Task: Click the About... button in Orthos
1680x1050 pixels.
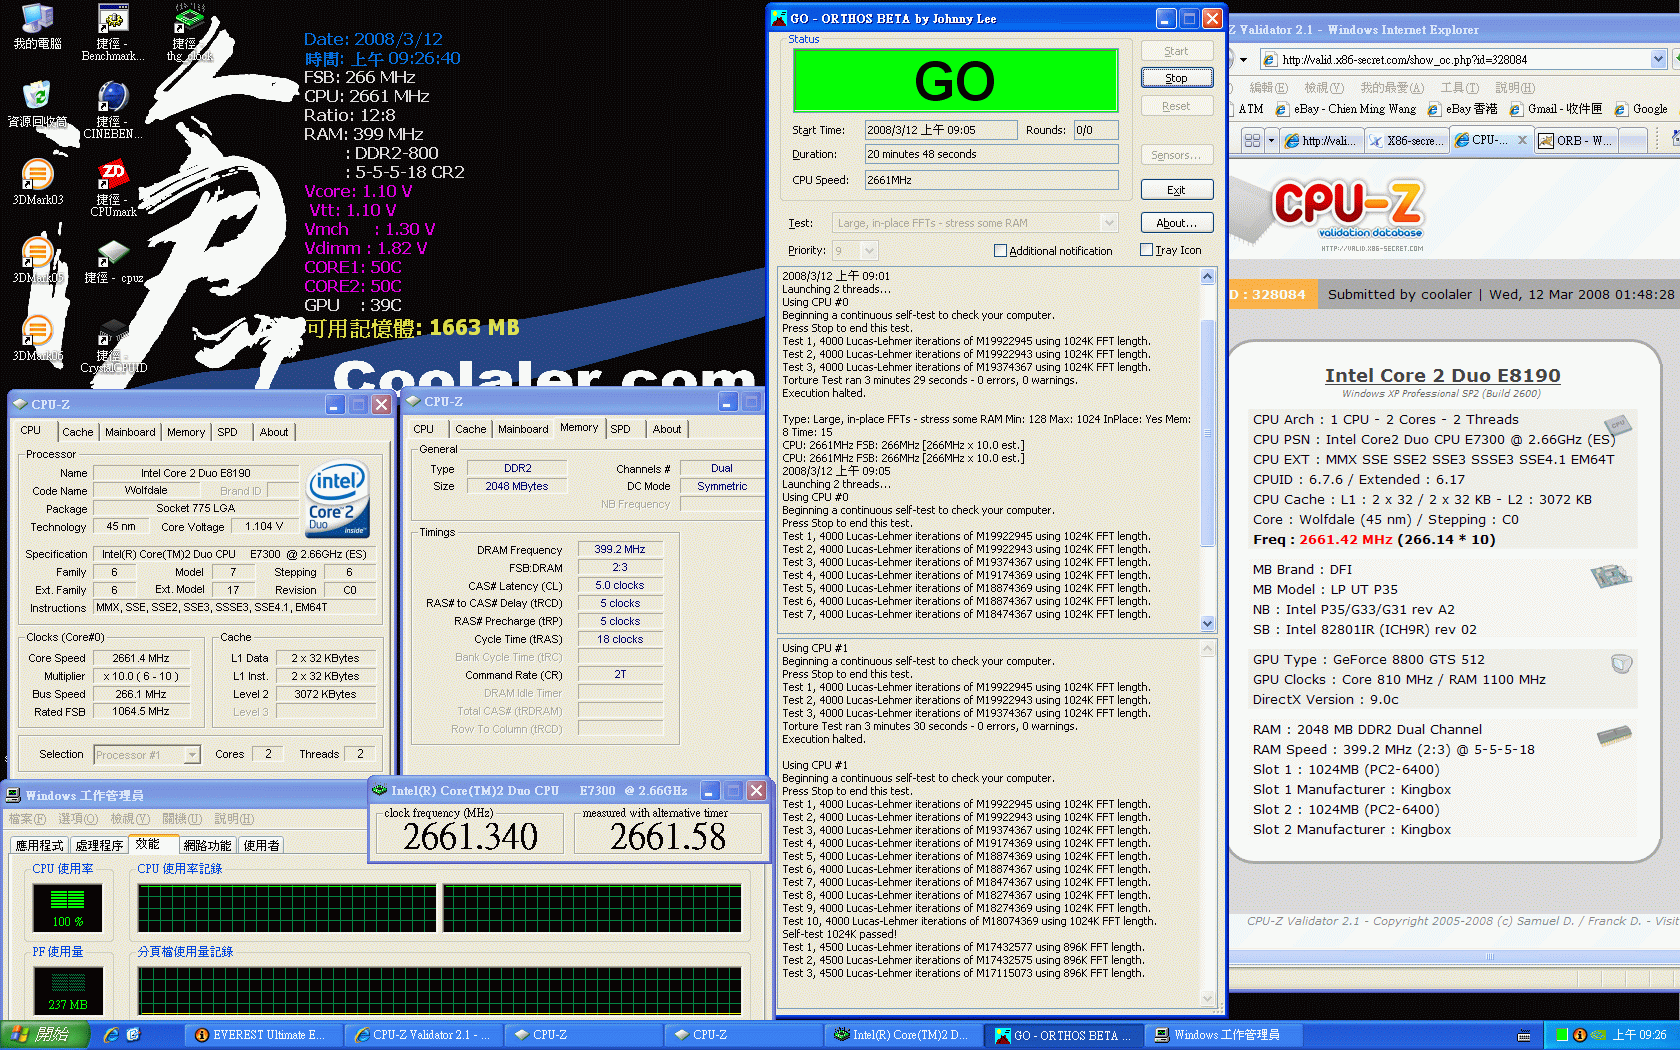Action: (x=1176, y=223)
